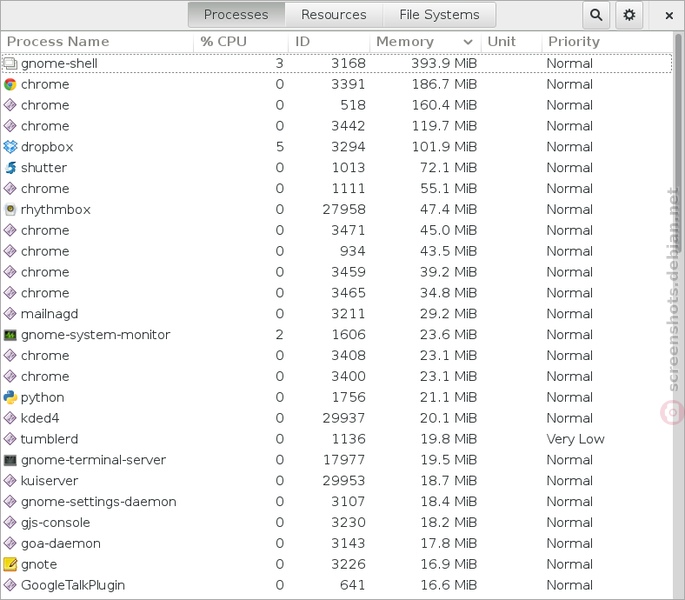Select the gnote process name
The width and height of the screenshot is (685, 600).
coord(39,564)
